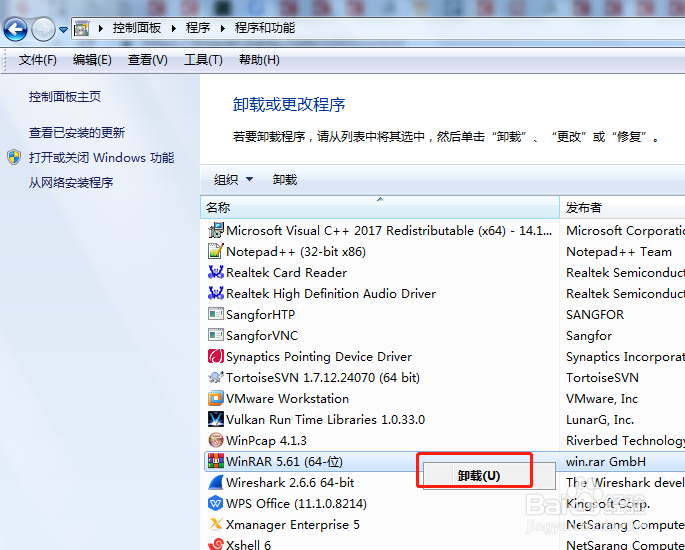Click the Control Panel address bar icon
This screenshot has width=685, height=550.
click(82, 29)
